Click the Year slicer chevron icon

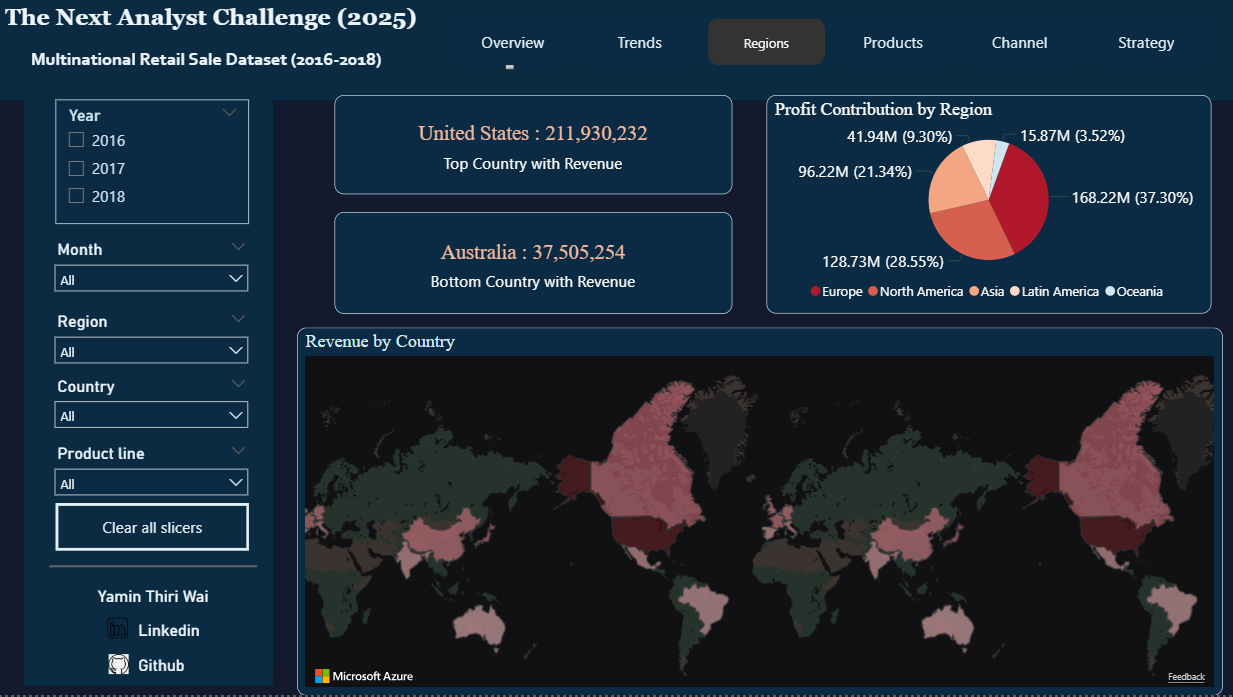(229, 113)
